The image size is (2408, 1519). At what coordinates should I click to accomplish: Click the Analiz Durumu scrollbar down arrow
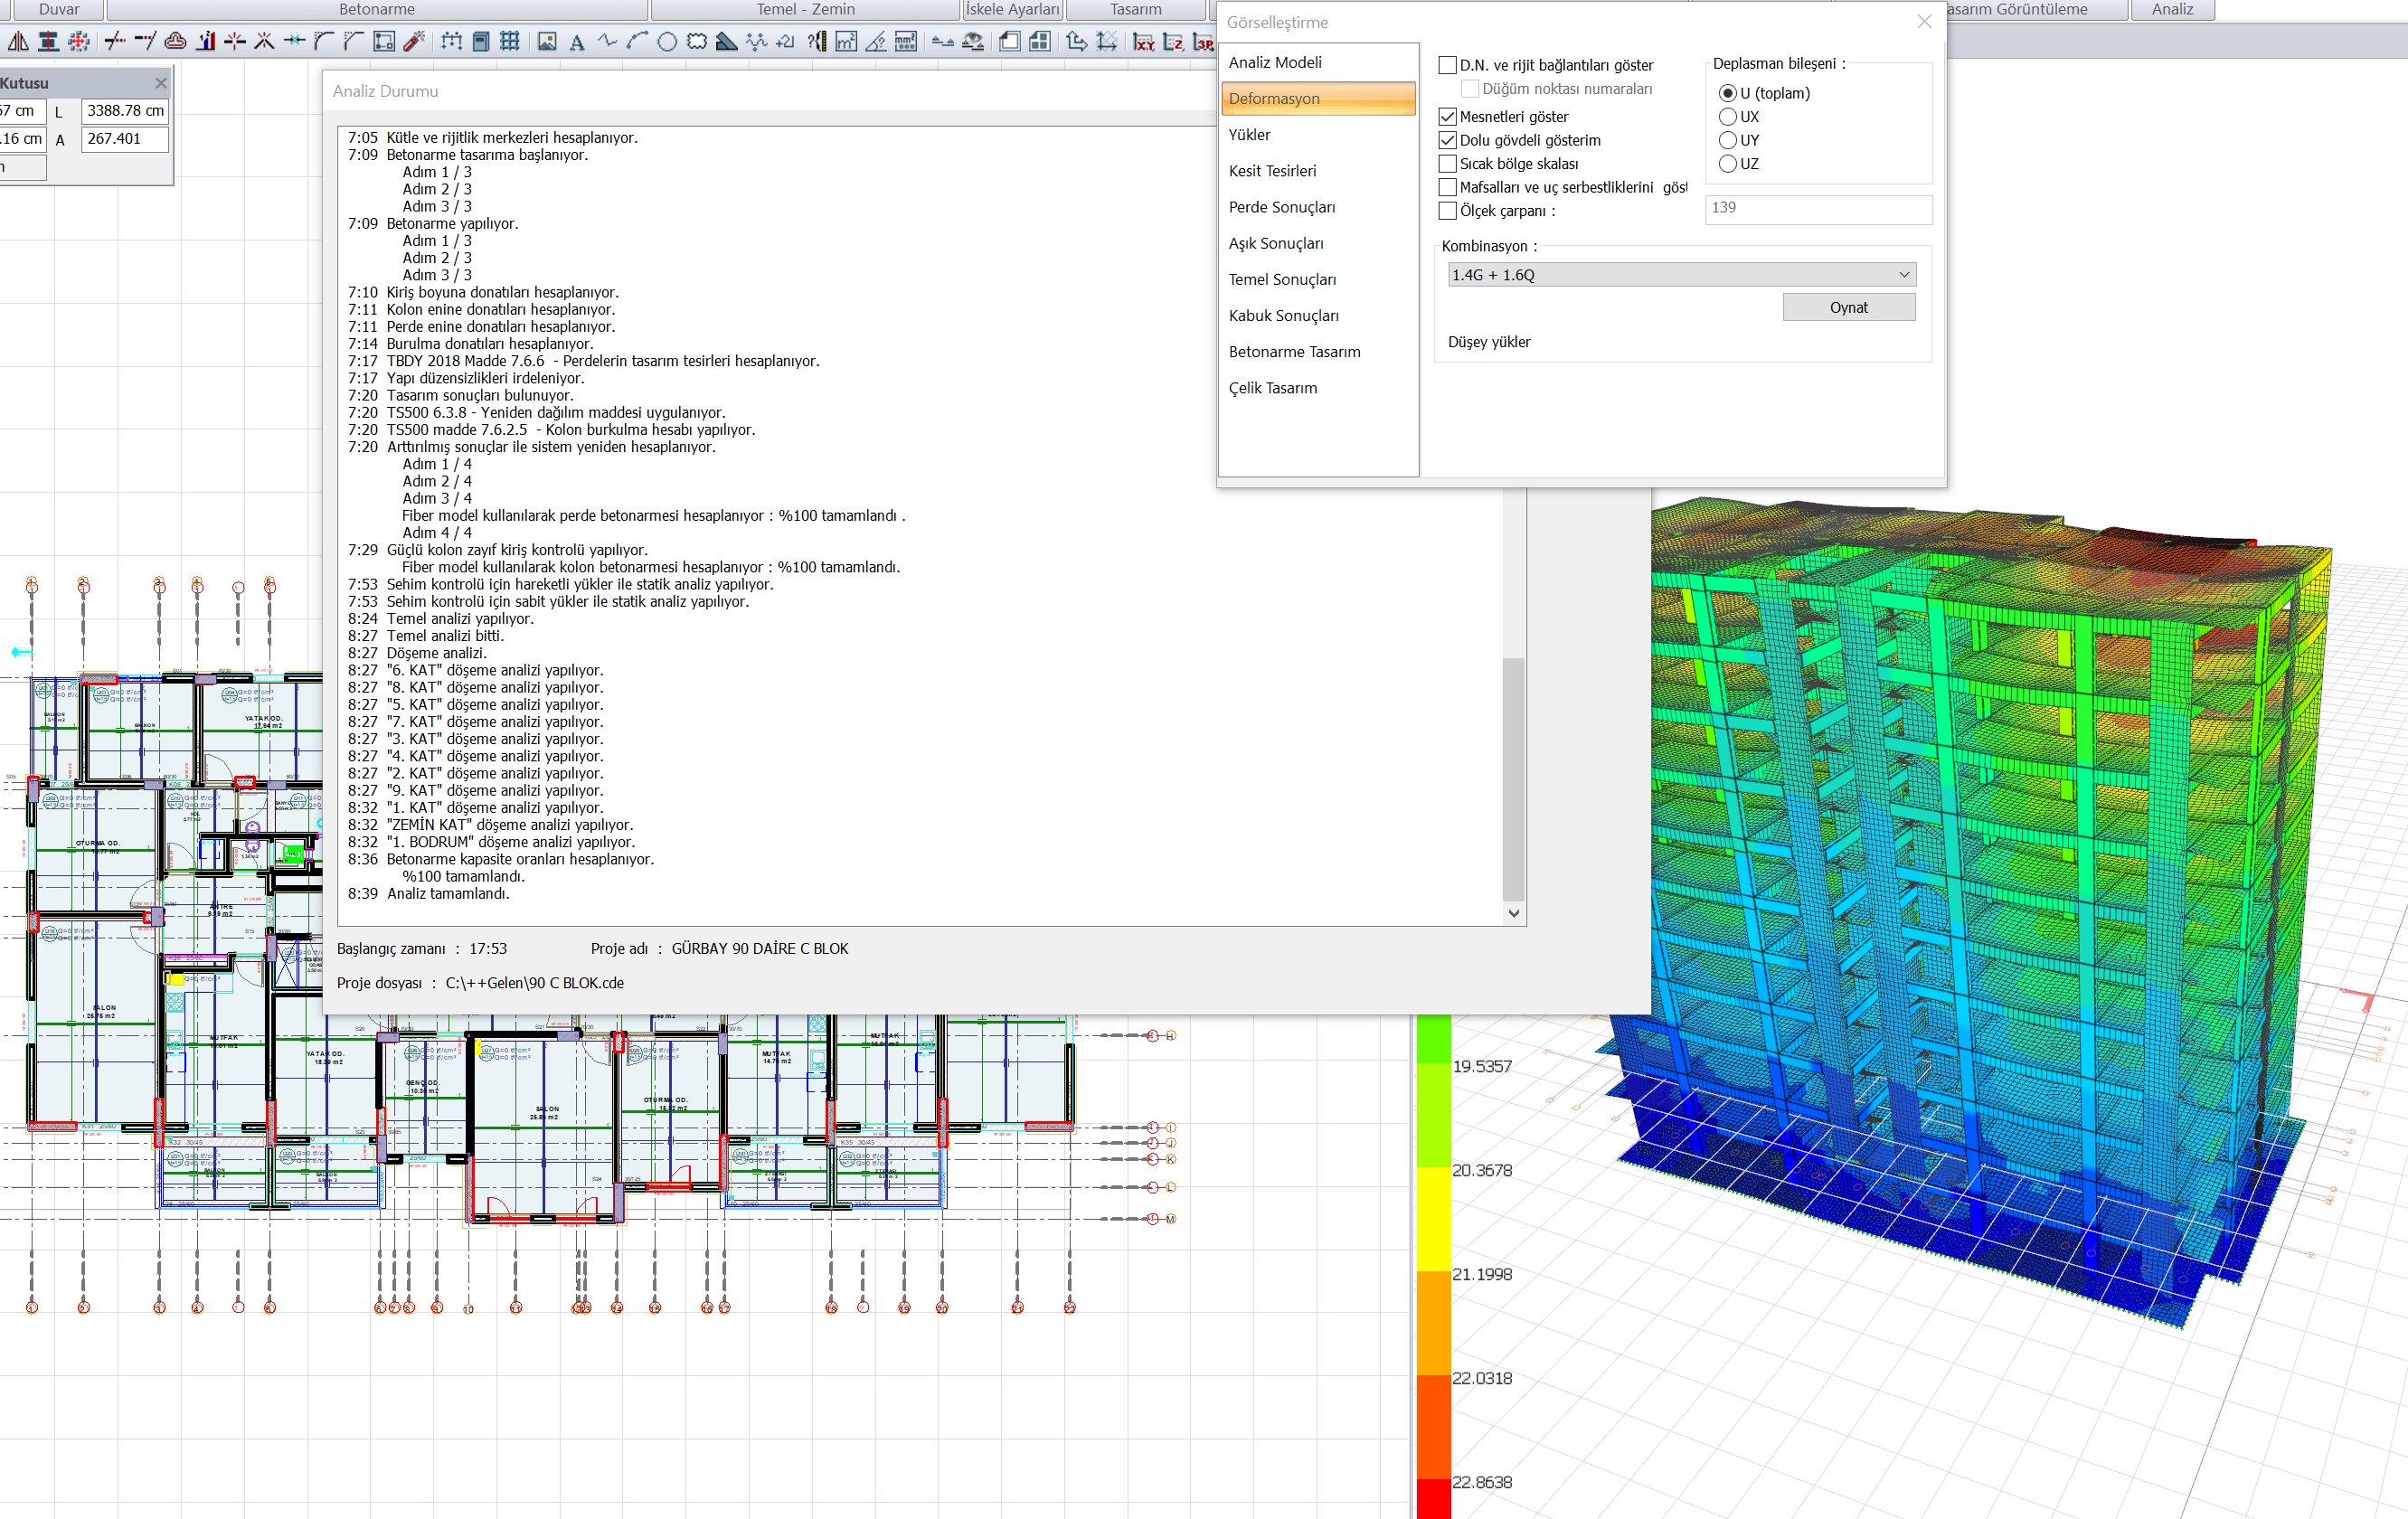coord(1514,913)
